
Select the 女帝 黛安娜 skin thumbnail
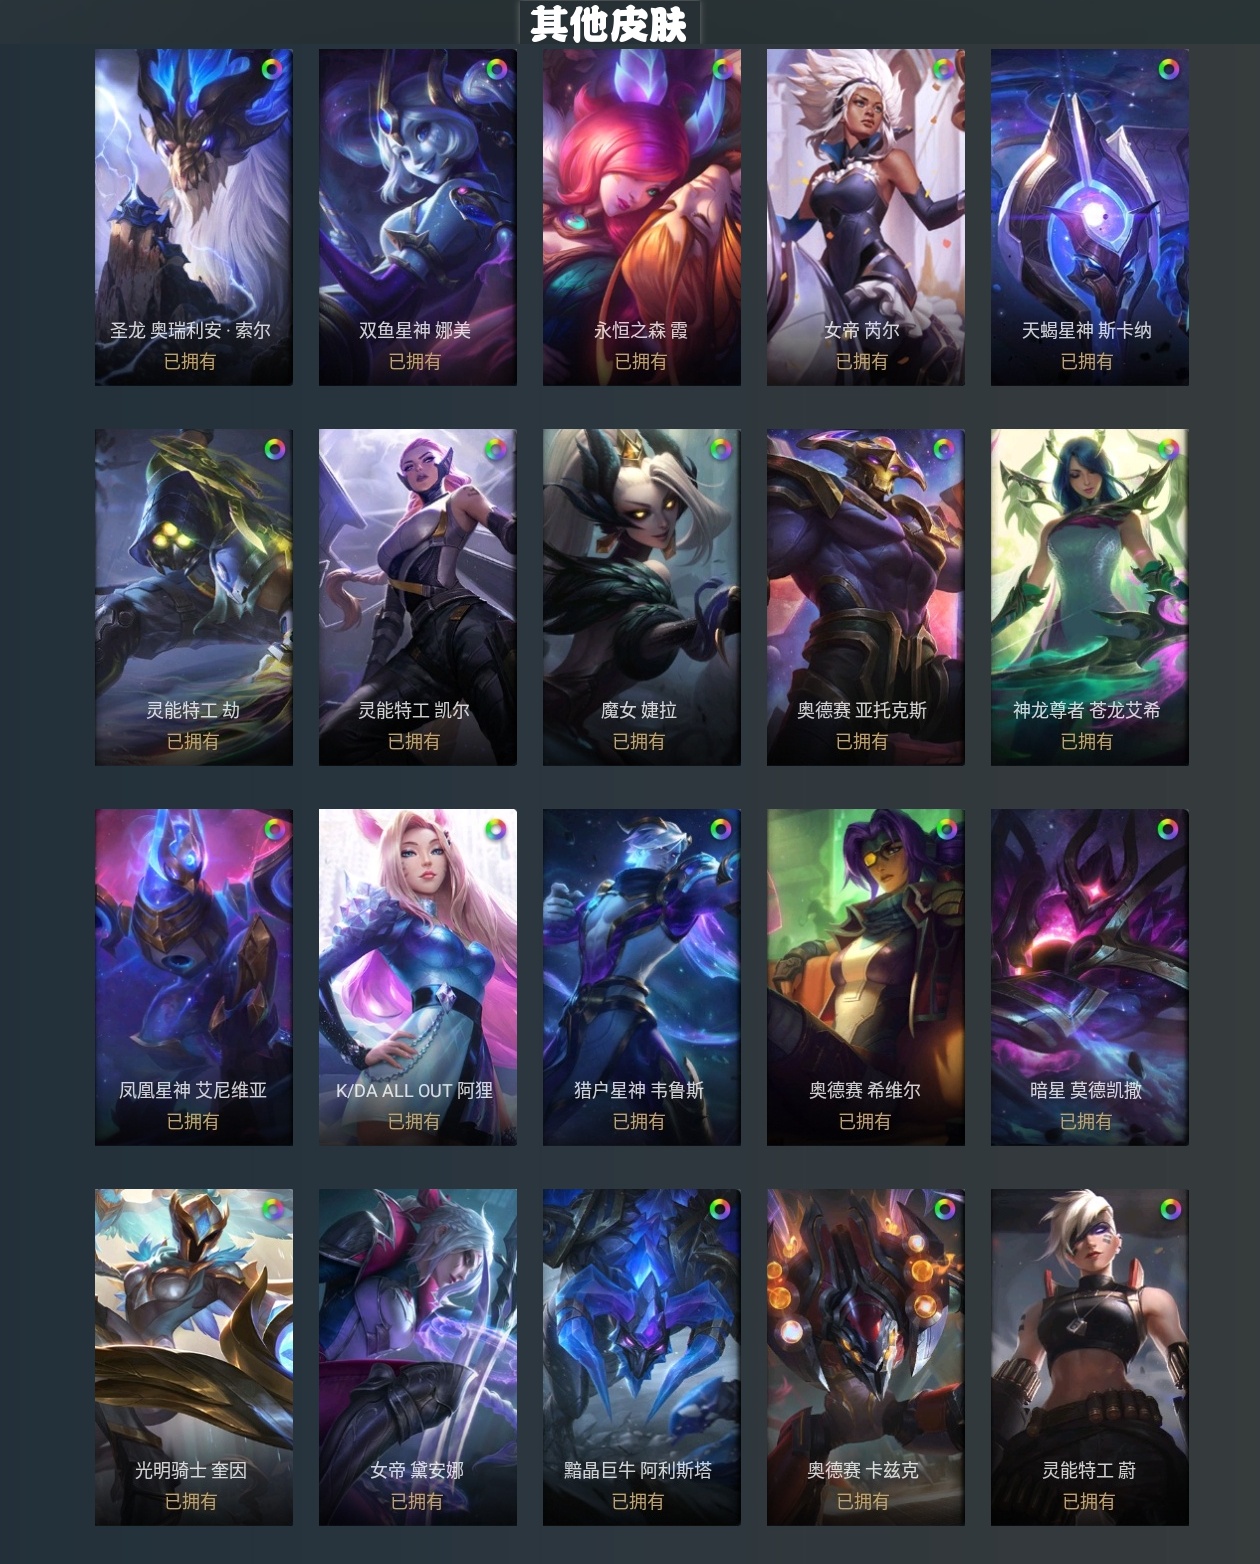click(x=418, y=1357)
